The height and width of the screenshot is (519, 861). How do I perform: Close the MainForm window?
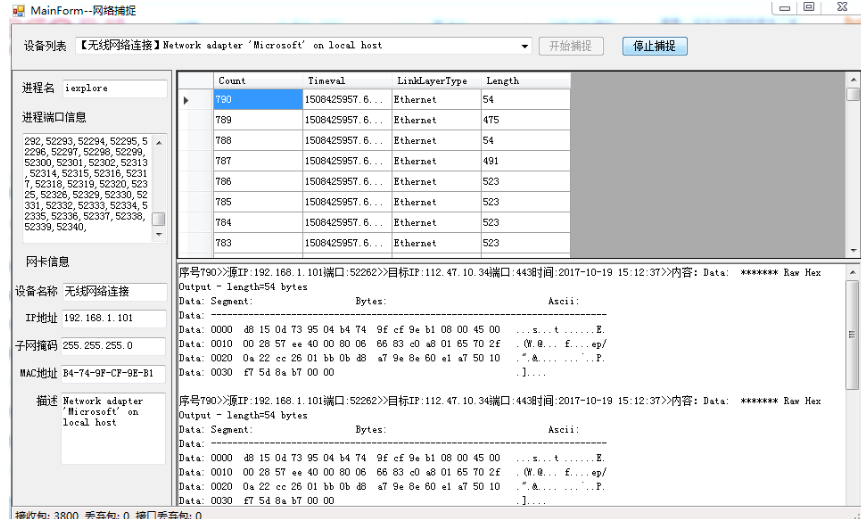click(x=842, y=7)
